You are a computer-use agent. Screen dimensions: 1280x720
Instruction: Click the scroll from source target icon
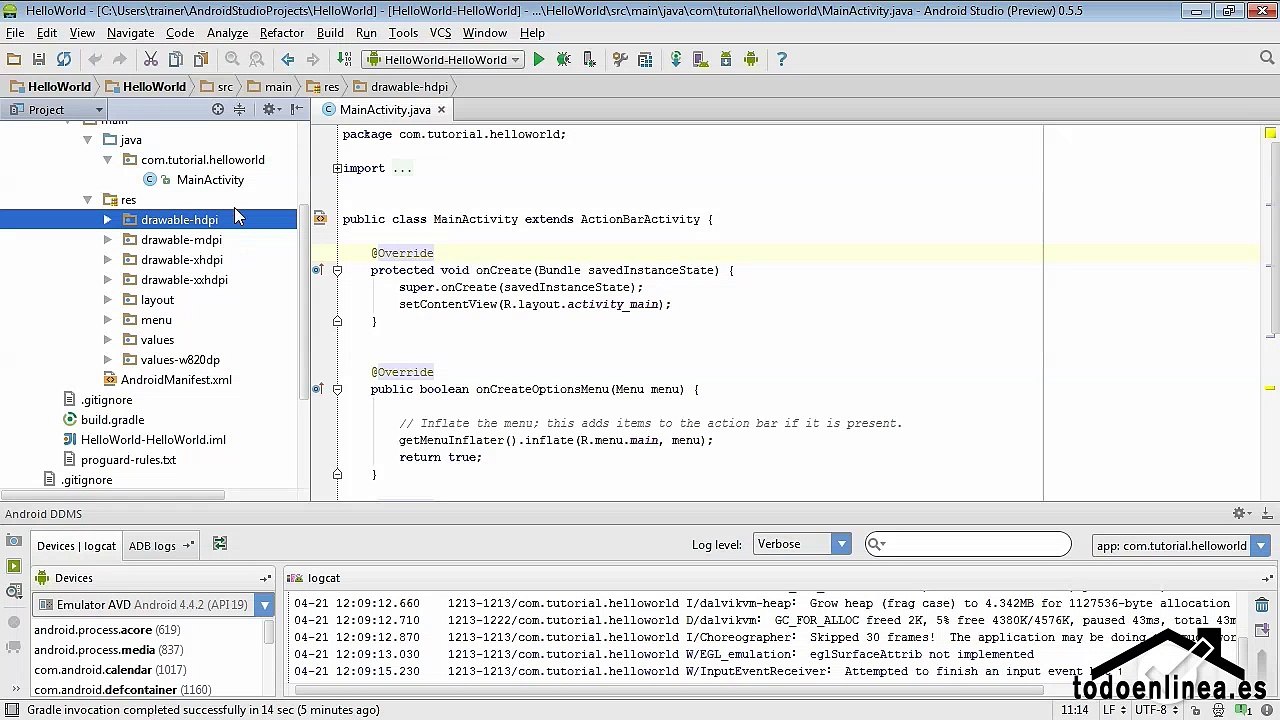(218, 109)
